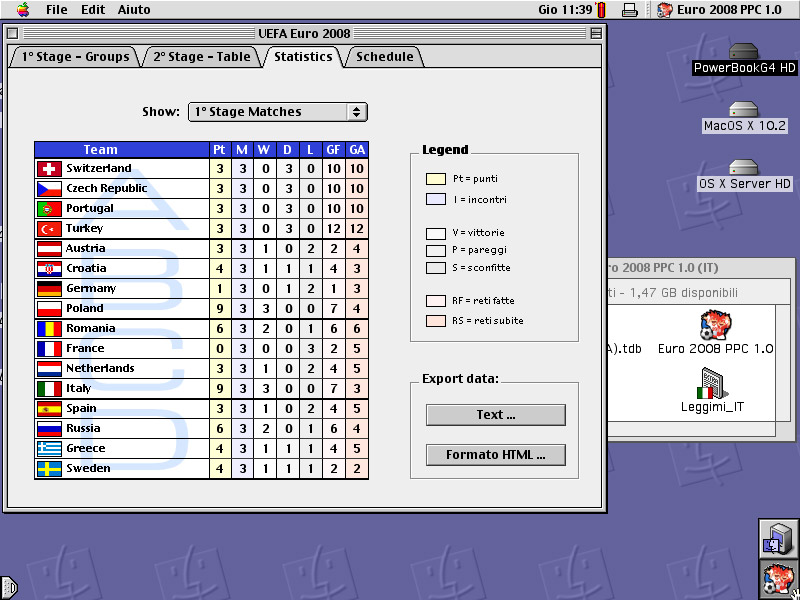This screenshot has width=800, height=600.
Task: Open the Schedule tab
Action: coord(385,57)
